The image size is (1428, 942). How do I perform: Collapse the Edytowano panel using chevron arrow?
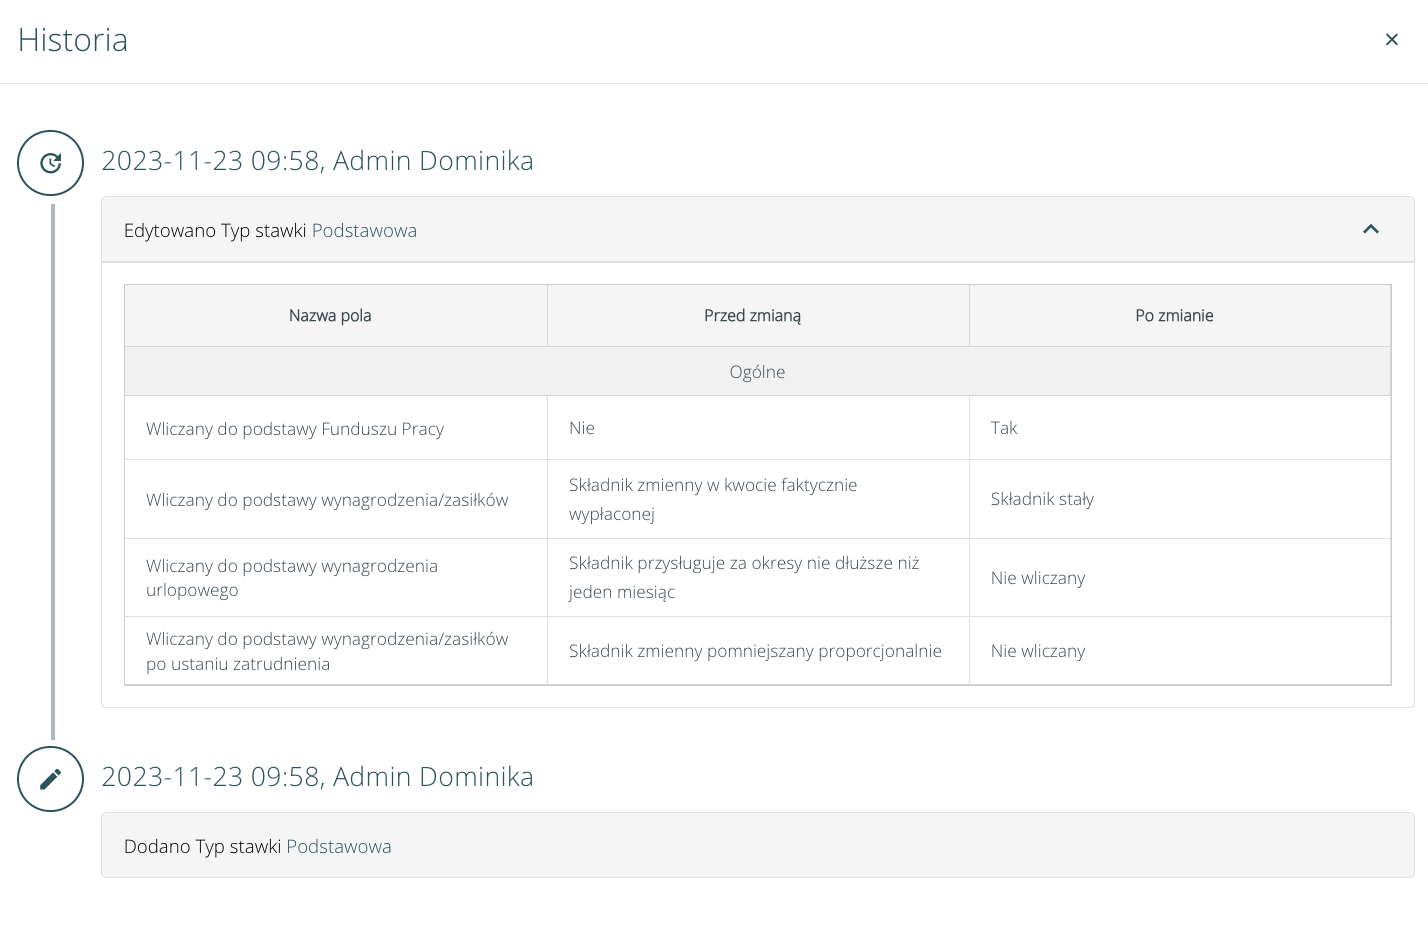click(1370, 230)
